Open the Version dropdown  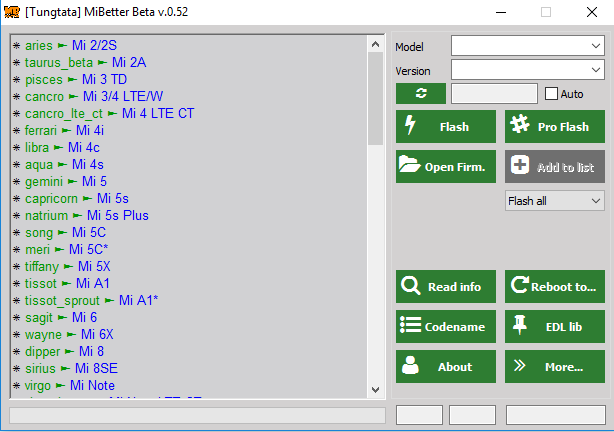pyautogui.click(x=527, y=70)
